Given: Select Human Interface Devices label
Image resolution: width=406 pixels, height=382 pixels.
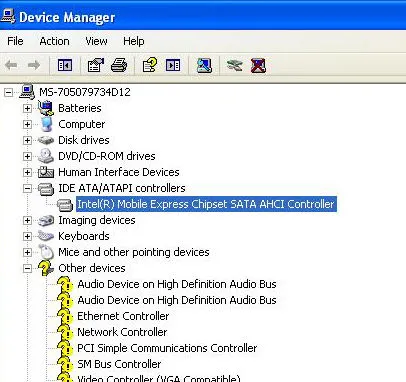Looking at the screenshot, I should tap(119, 172).
